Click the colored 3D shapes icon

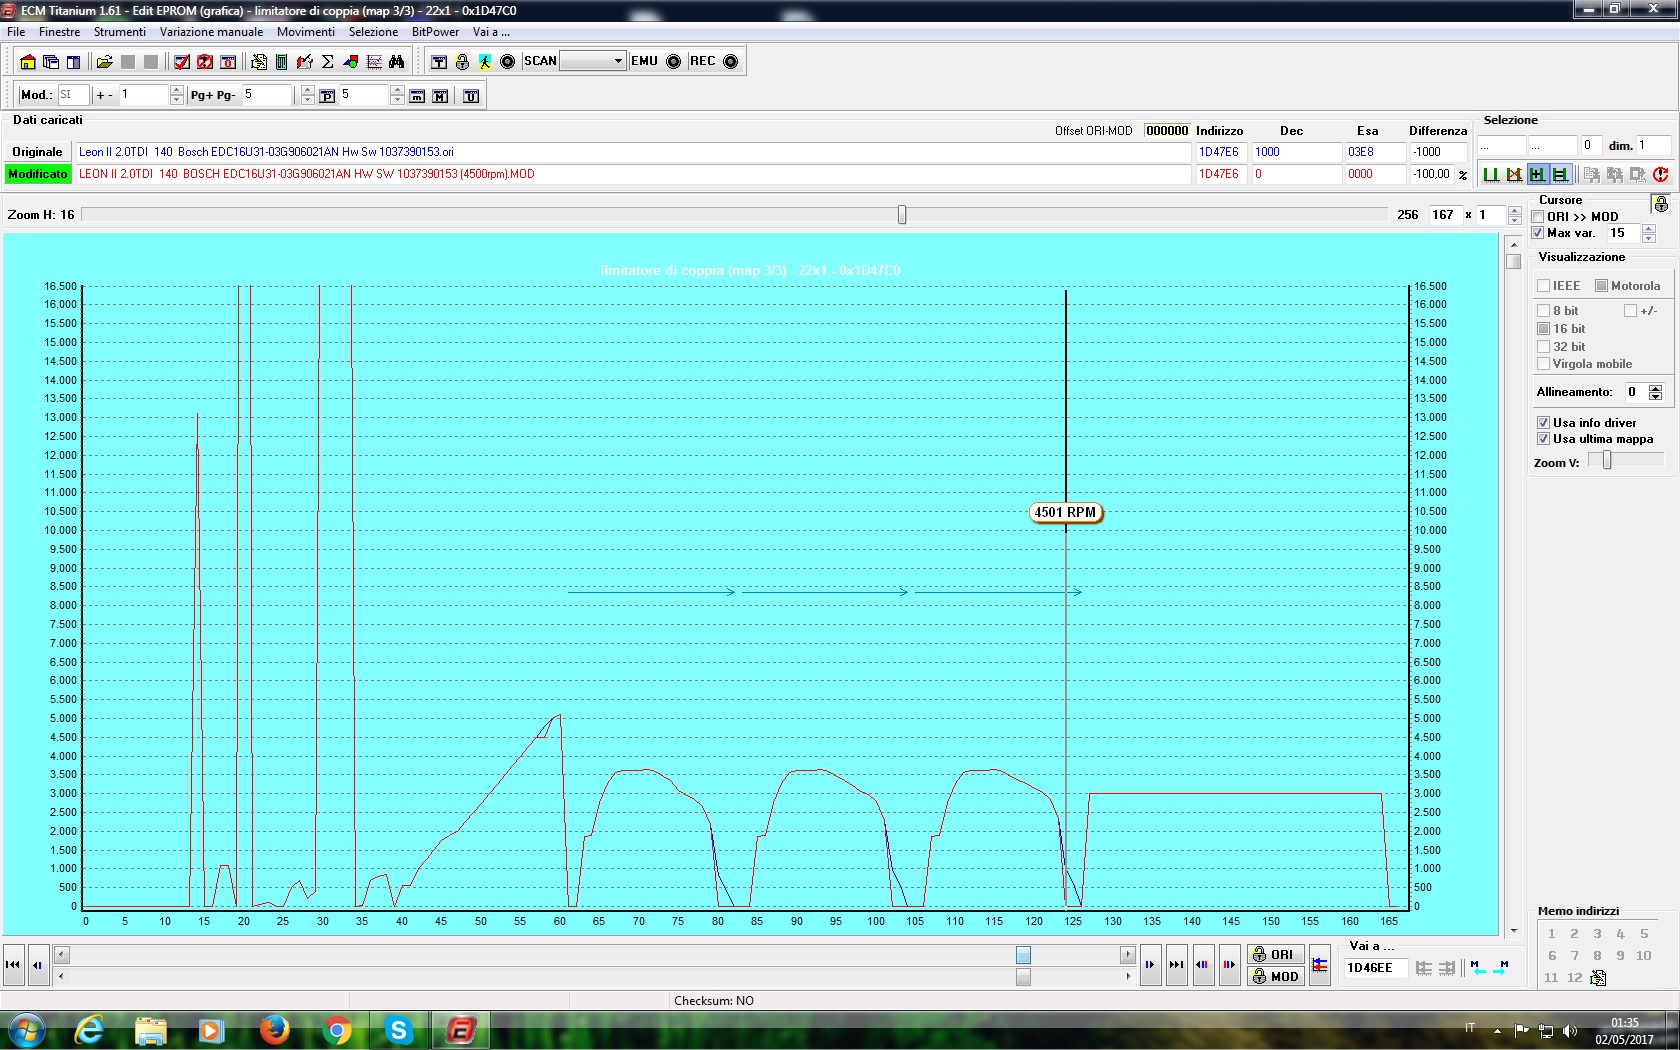[351, 62]
